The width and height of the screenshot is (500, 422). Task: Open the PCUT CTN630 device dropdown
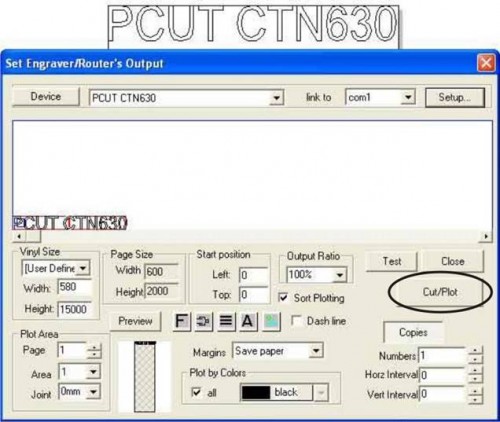point(276,98)
